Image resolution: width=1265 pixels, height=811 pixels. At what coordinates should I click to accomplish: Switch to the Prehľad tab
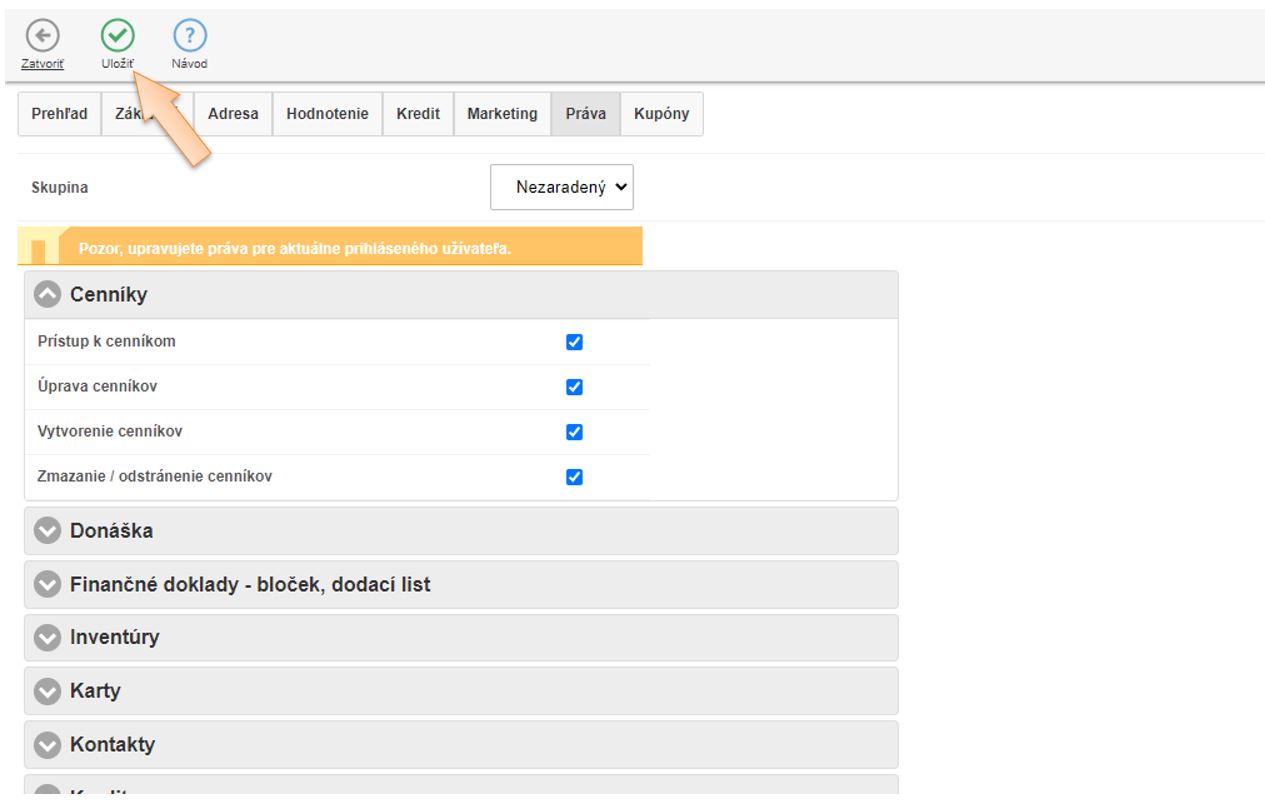tap(60, 114)
